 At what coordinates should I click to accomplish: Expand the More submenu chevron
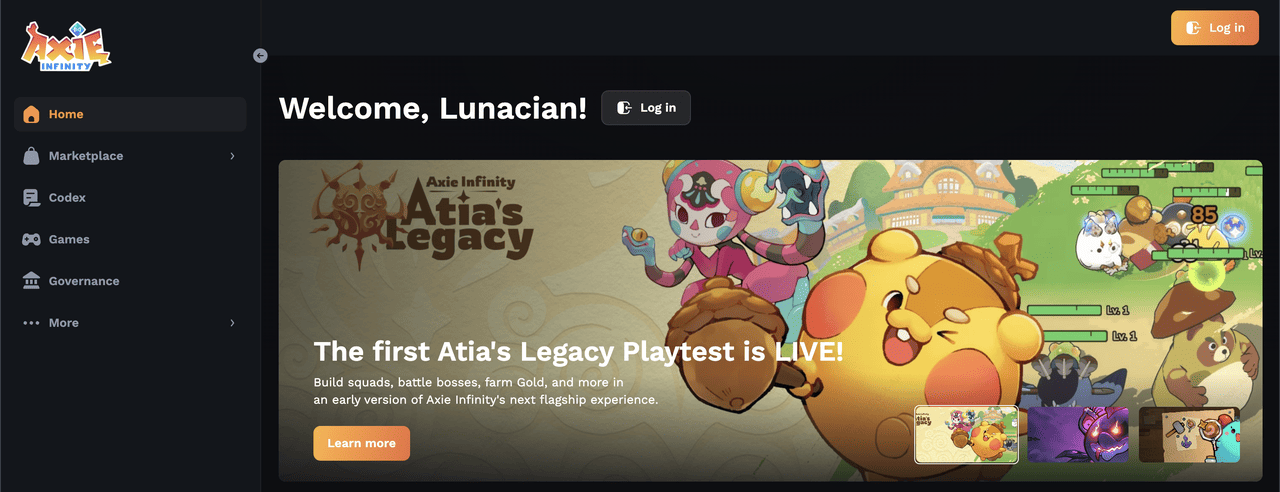click(232, 323)
